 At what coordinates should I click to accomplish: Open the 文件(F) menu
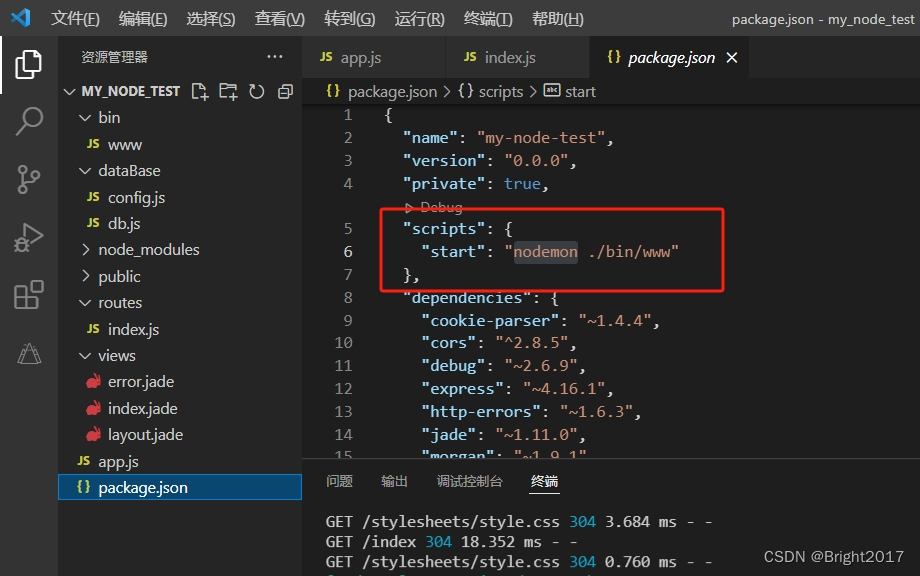(75, 19)
